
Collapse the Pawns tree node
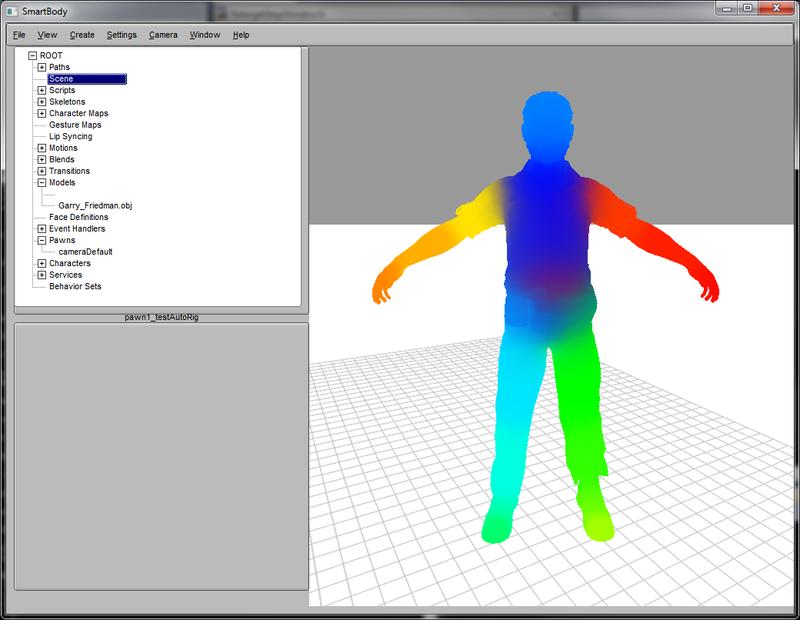pyautogui.click(x=41, y=240)
